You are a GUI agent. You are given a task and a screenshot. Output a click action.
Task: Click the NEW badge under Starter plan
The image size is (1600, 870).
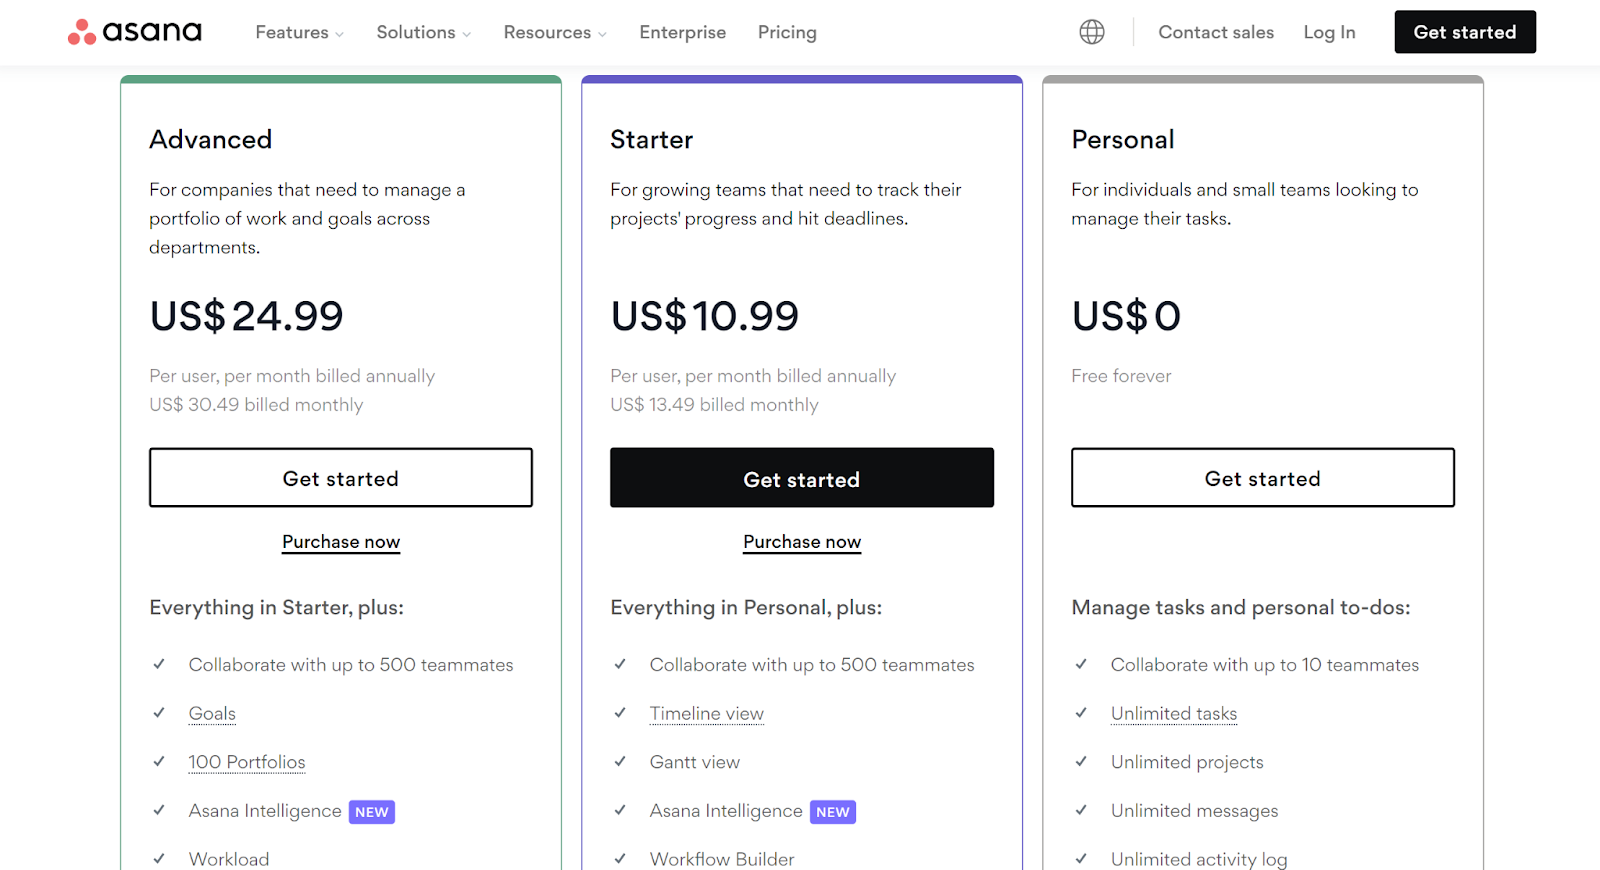coord(833,812)
